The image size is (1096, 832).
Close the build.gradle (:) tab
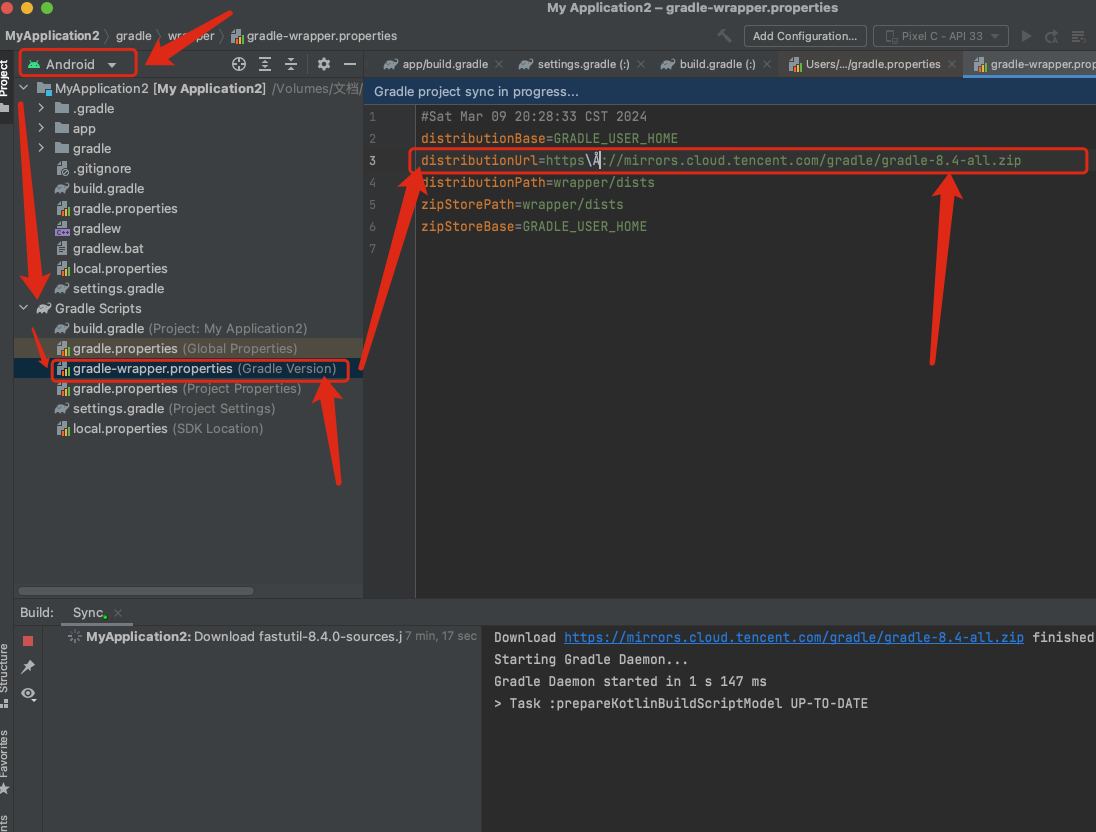click(767, 64)
